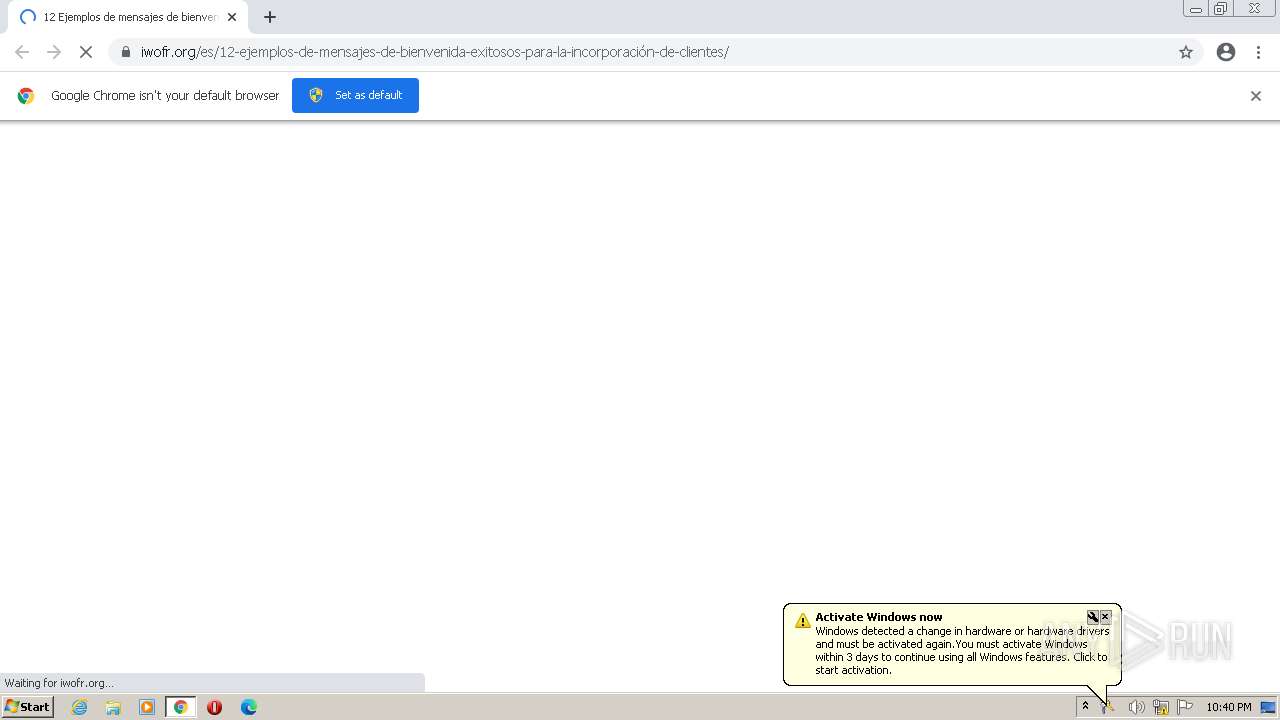Open Chrome three-dot menu
The image size is (1280, 720).
pos(1258,52)
